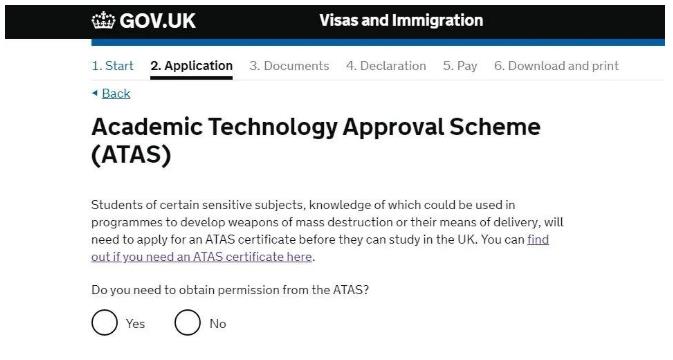Click the Back arrow icon
Viewport: 673px width, 360px height.
pyautogui.click(x=95, y=93)
